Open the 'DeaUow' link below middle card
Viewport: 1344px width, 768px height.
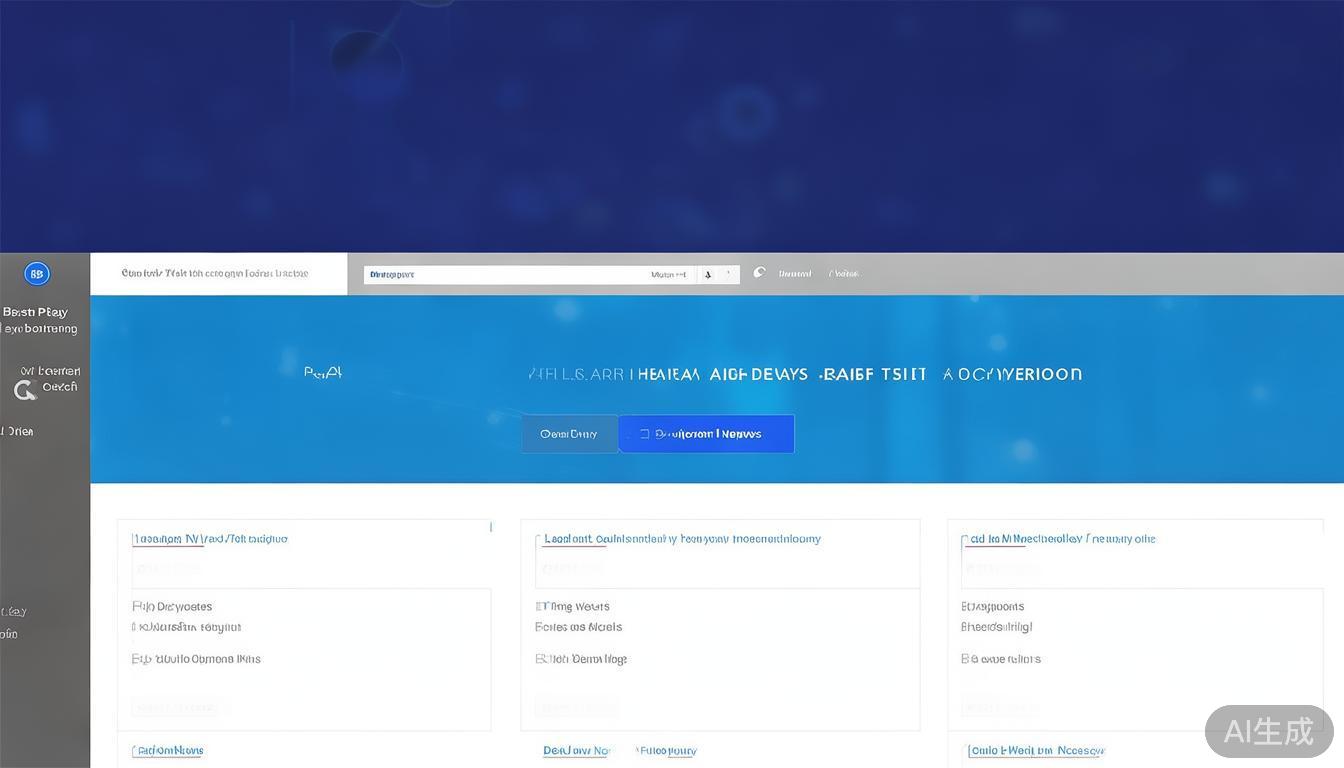pos(577,750)
